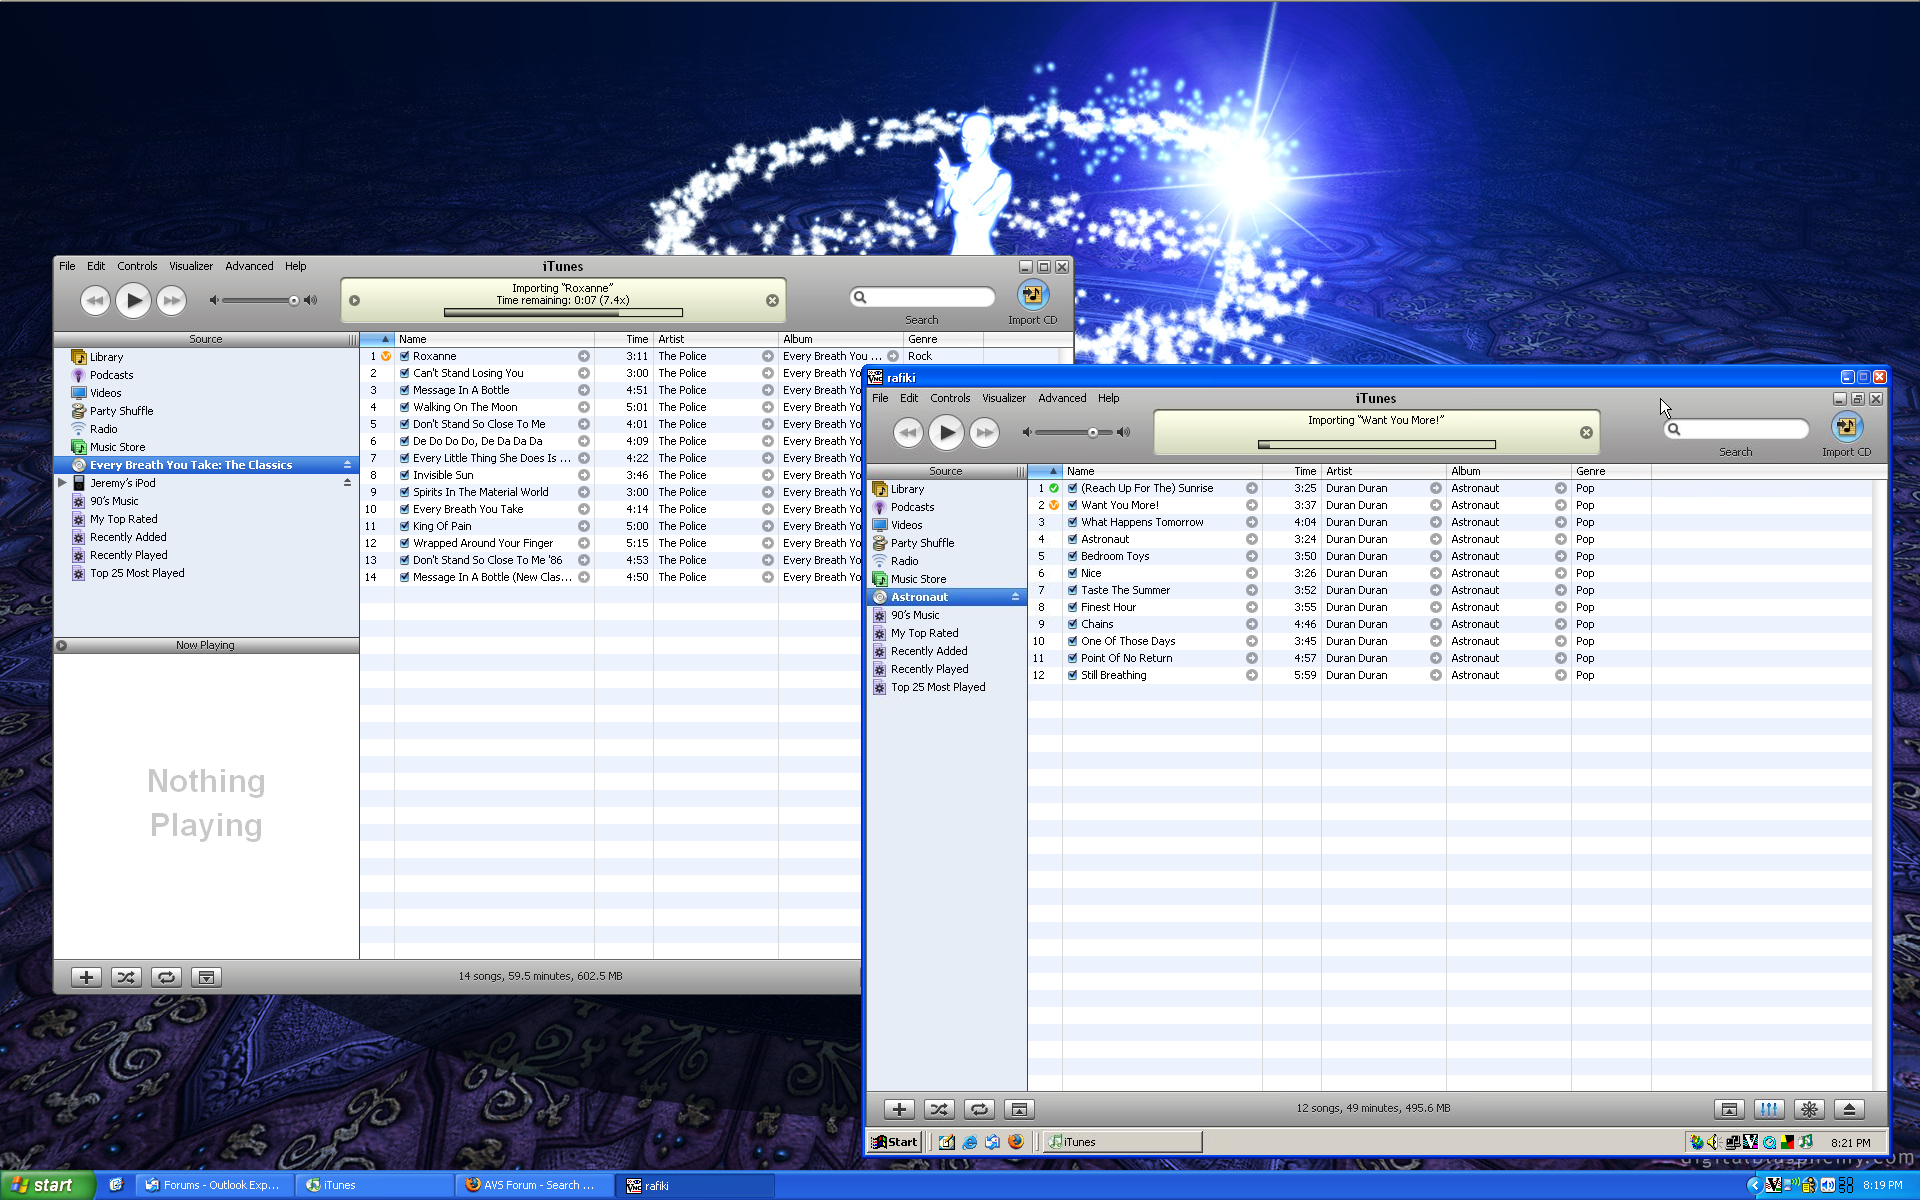
Task: Stop importing Roanne with cancel icon
Action: pos(772,300)
